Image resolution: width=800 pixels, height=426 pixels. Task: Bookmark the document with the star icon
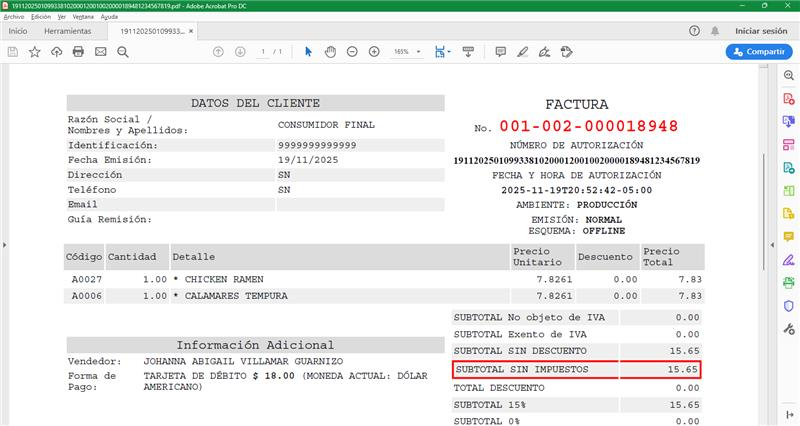[x=35, y=51]
